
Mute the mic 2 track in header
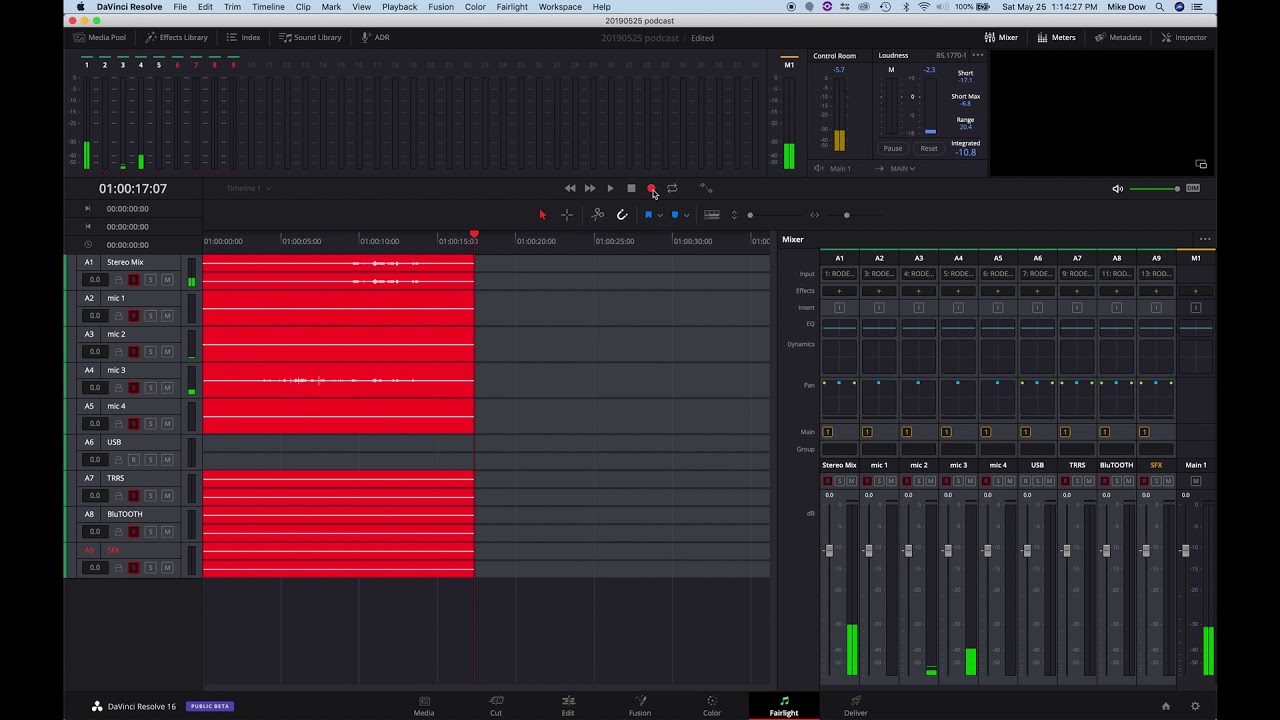167,352
